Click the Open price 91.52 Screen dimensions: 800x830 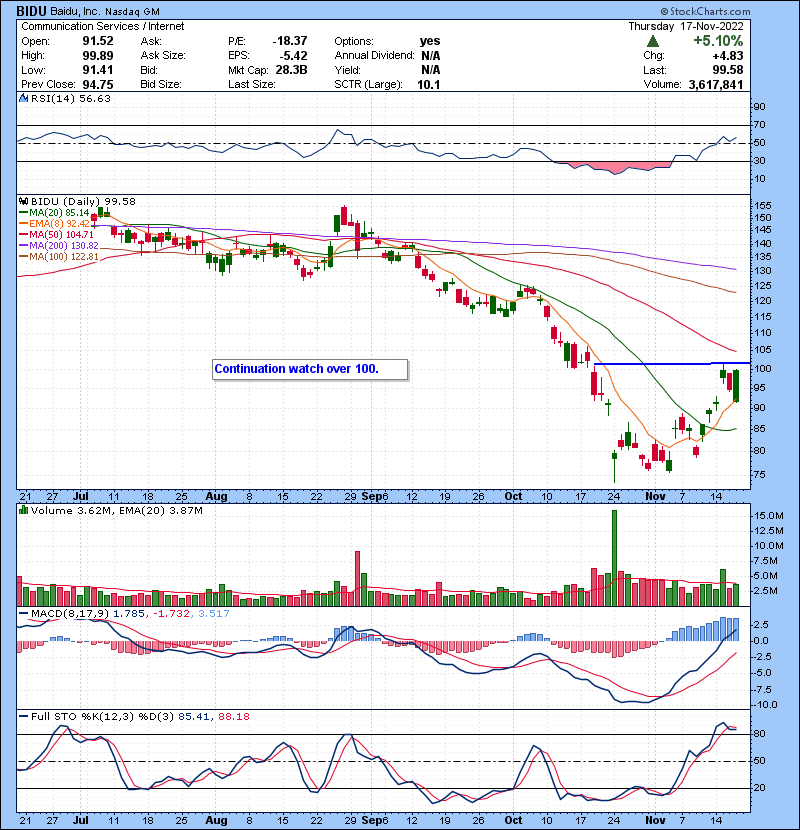97,41
